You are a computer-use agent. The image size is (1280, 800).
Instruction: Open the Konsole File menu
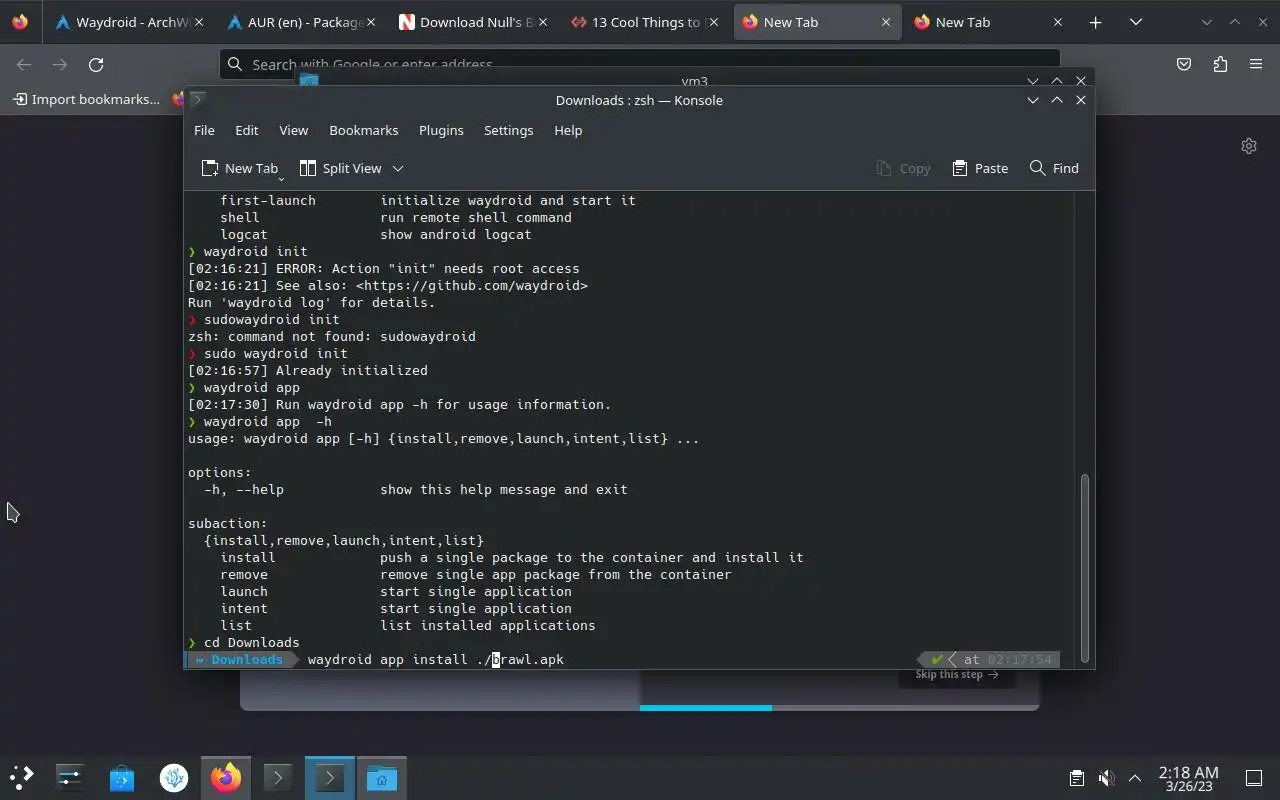(x=204, y=130)
